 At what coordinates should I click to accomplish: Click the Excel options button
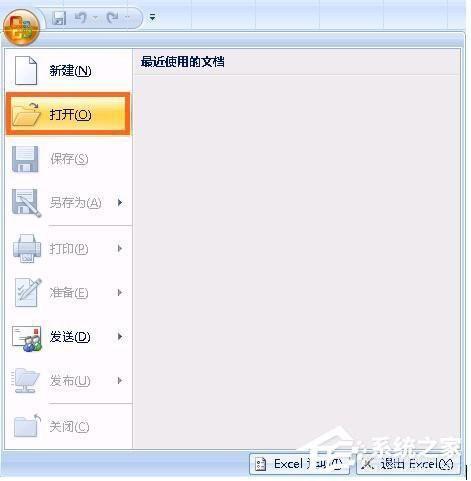pyautogui.click(x=299, y=464)
